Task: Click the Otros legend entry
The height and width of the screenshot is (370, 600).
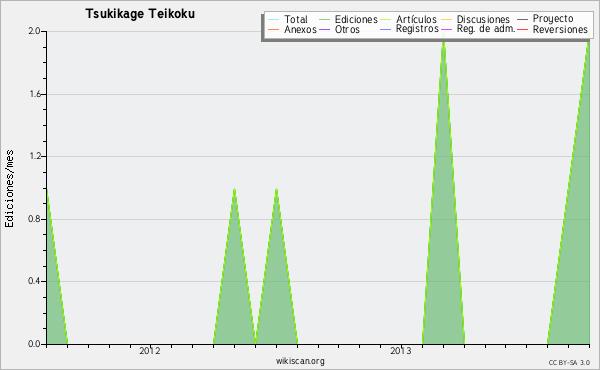Action: (347, 29)
